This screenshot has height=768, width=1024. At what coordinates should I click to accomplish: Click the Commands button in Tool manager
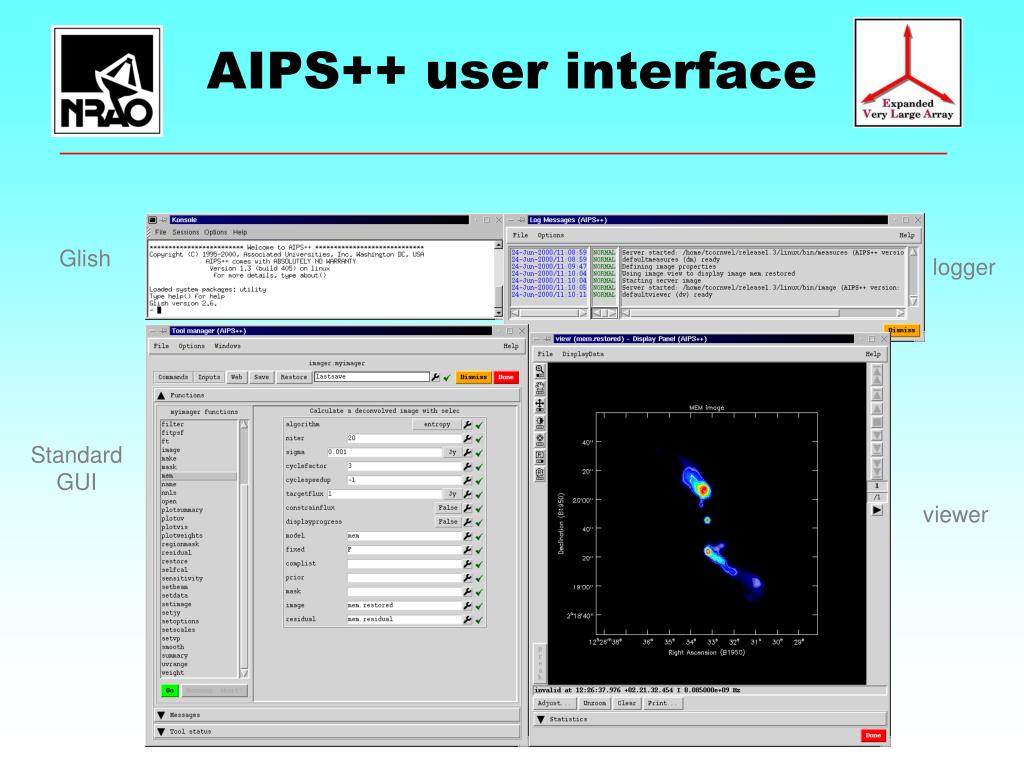[x=173, y=377]
